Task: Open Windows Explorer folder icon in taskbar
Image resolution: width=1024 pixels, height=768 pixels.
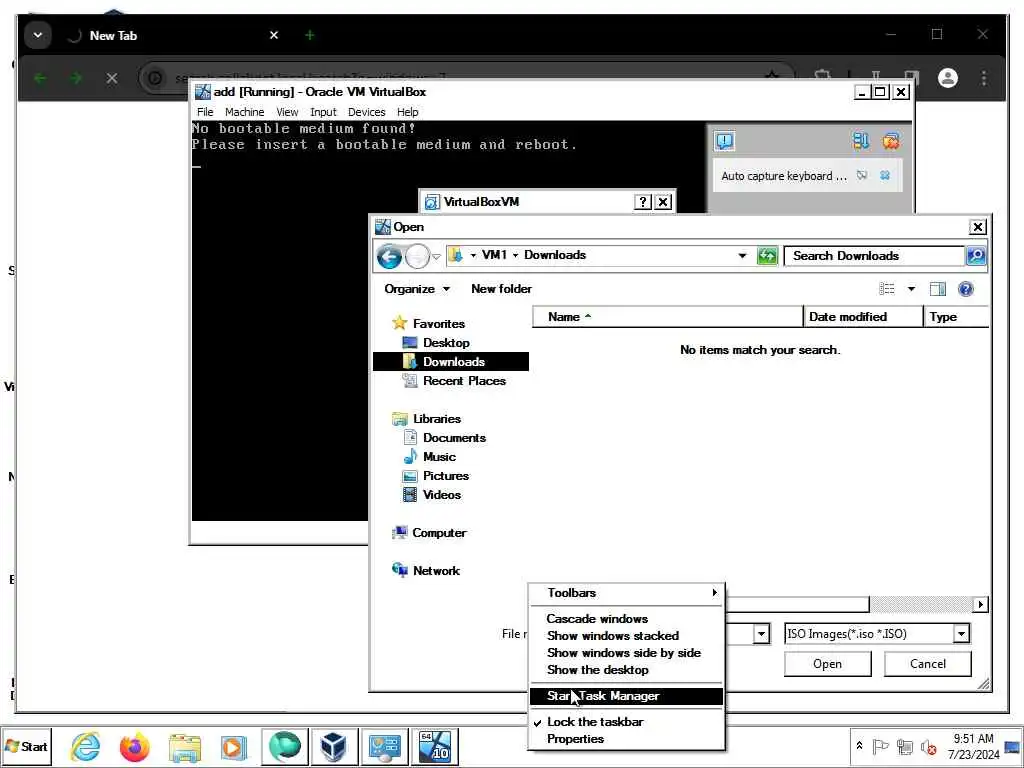Action: (x=184, y=746)
